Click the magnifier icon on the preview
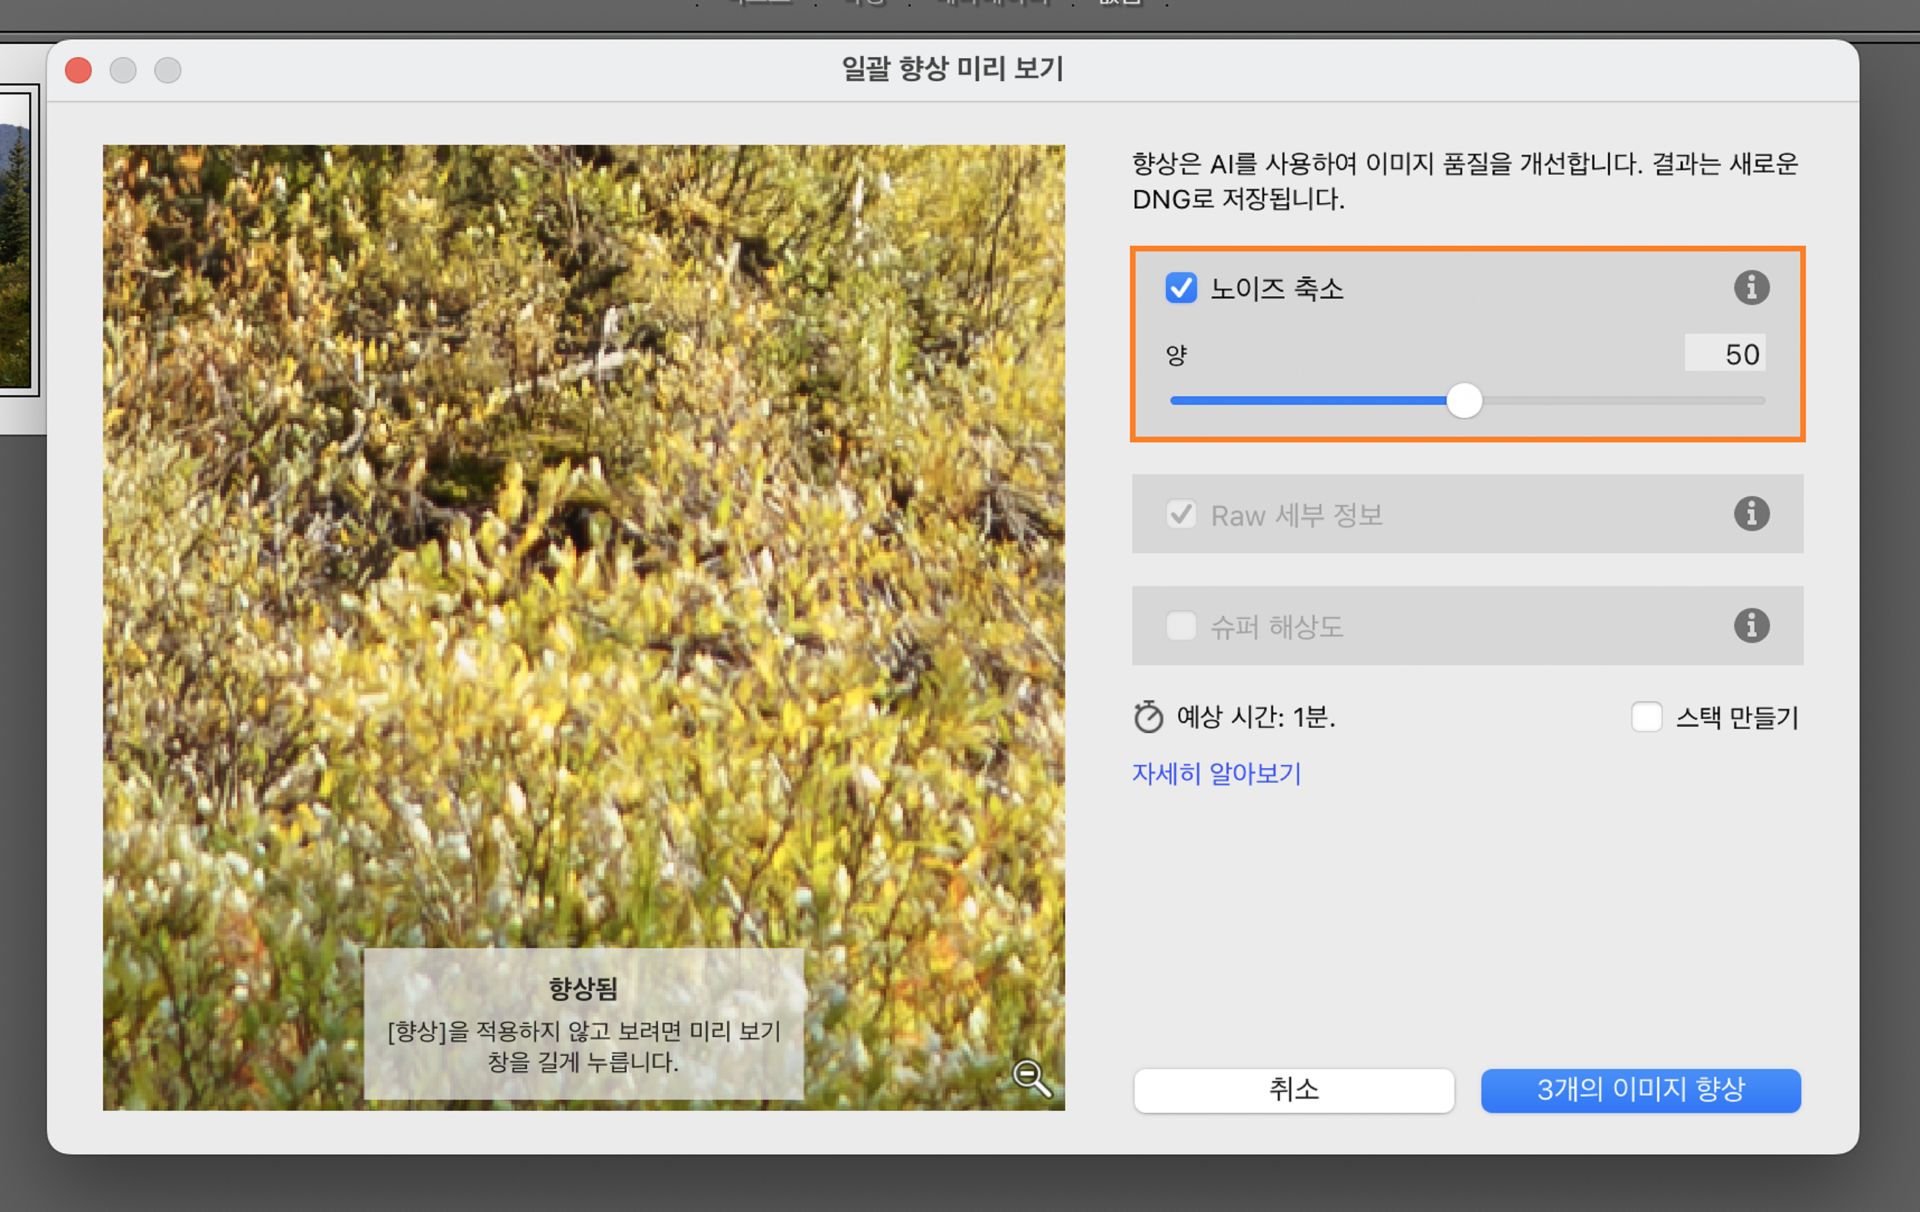Image resolution: width=1920 pixels, height=1212 pixels. tap(1032, 1078)
